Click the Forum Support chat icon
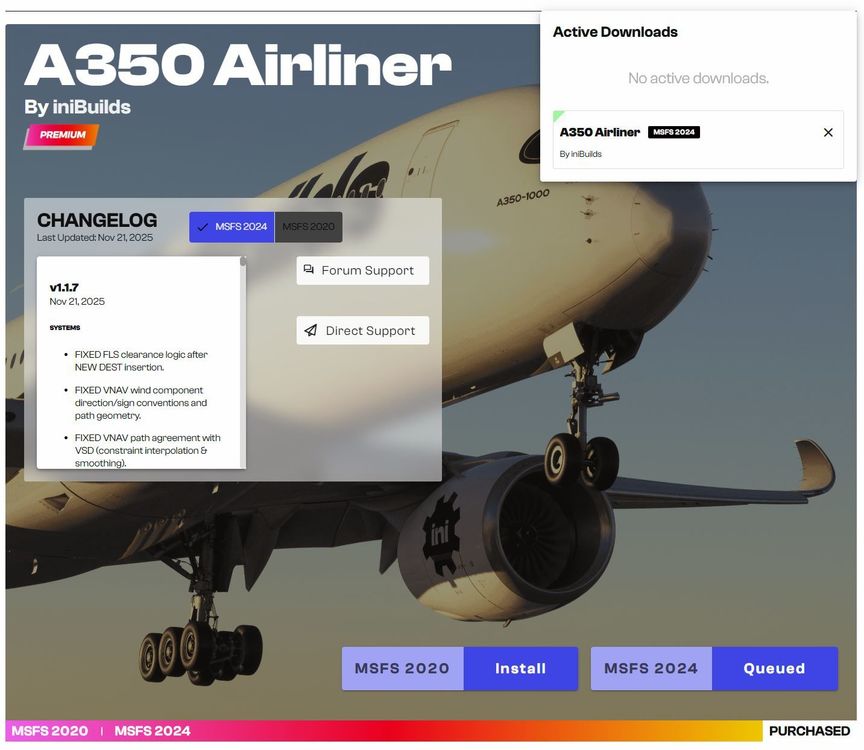 pos(309,269)
